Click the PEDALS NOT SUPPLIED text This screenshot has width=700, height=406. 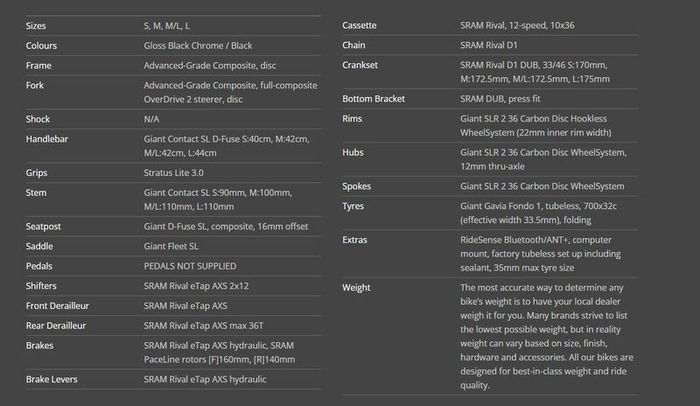(x=190, y=266)
